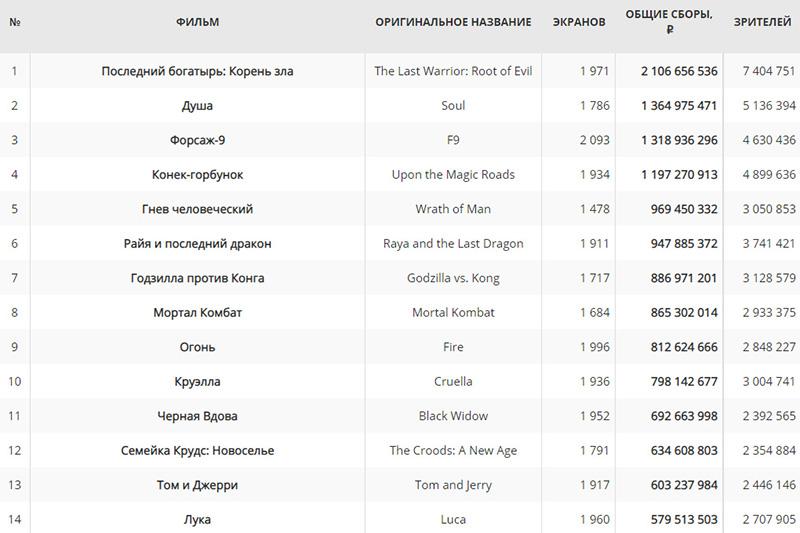Viewport: 800px width, 533px height.
Task: Click the ФИЛЬМ column header
Action: coord(197,22)
